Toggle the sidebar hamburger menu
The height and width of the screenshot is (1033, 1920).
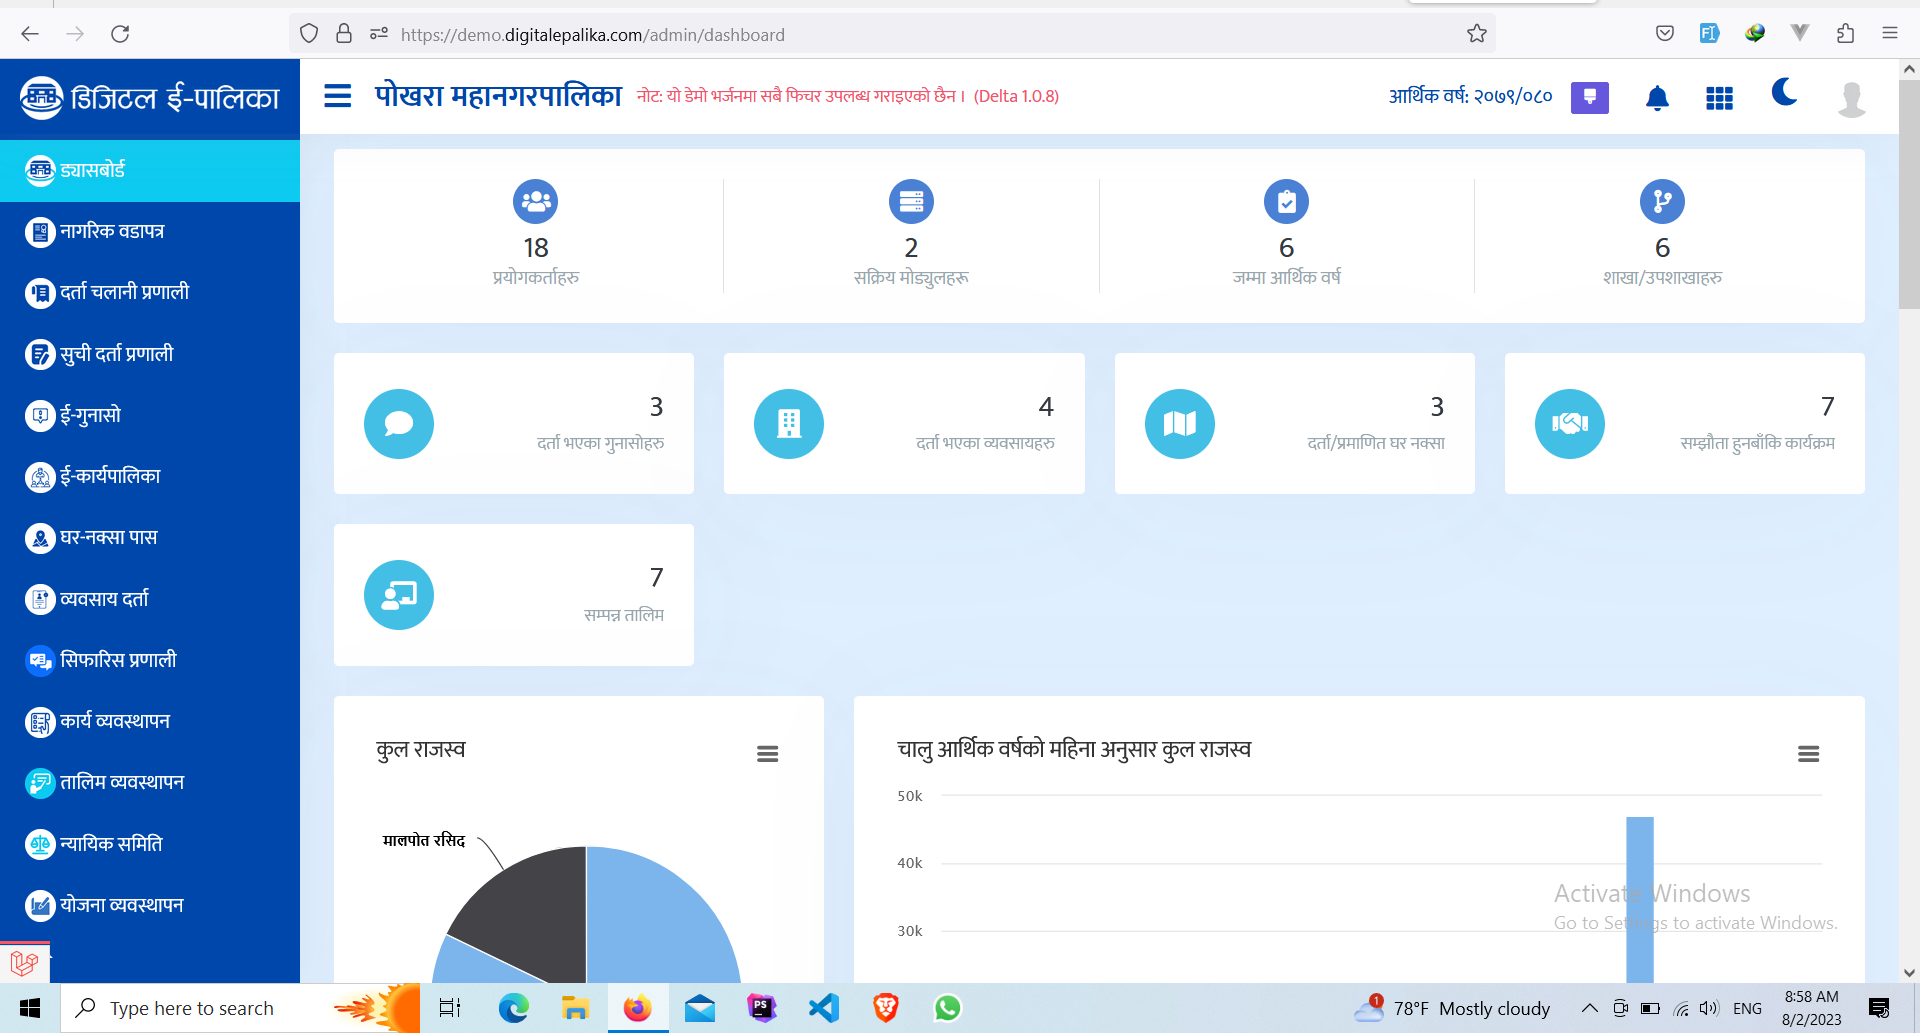[338, 96]
